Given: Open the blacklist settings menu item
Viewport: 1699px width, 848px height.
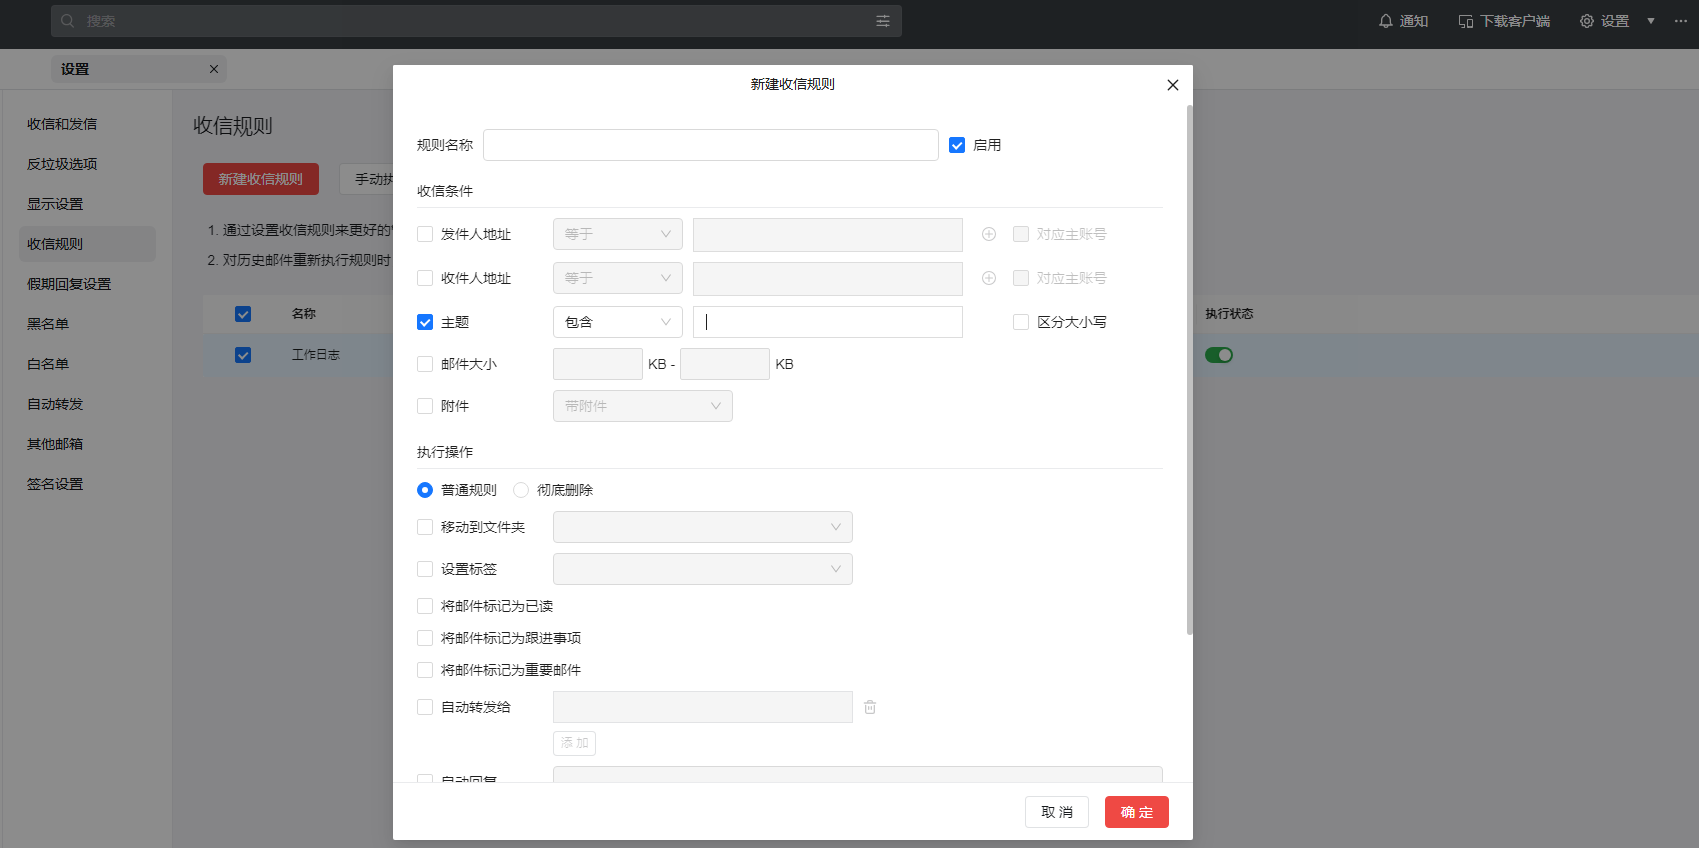Looking at the screenshot, I should (x=48, y=324).
